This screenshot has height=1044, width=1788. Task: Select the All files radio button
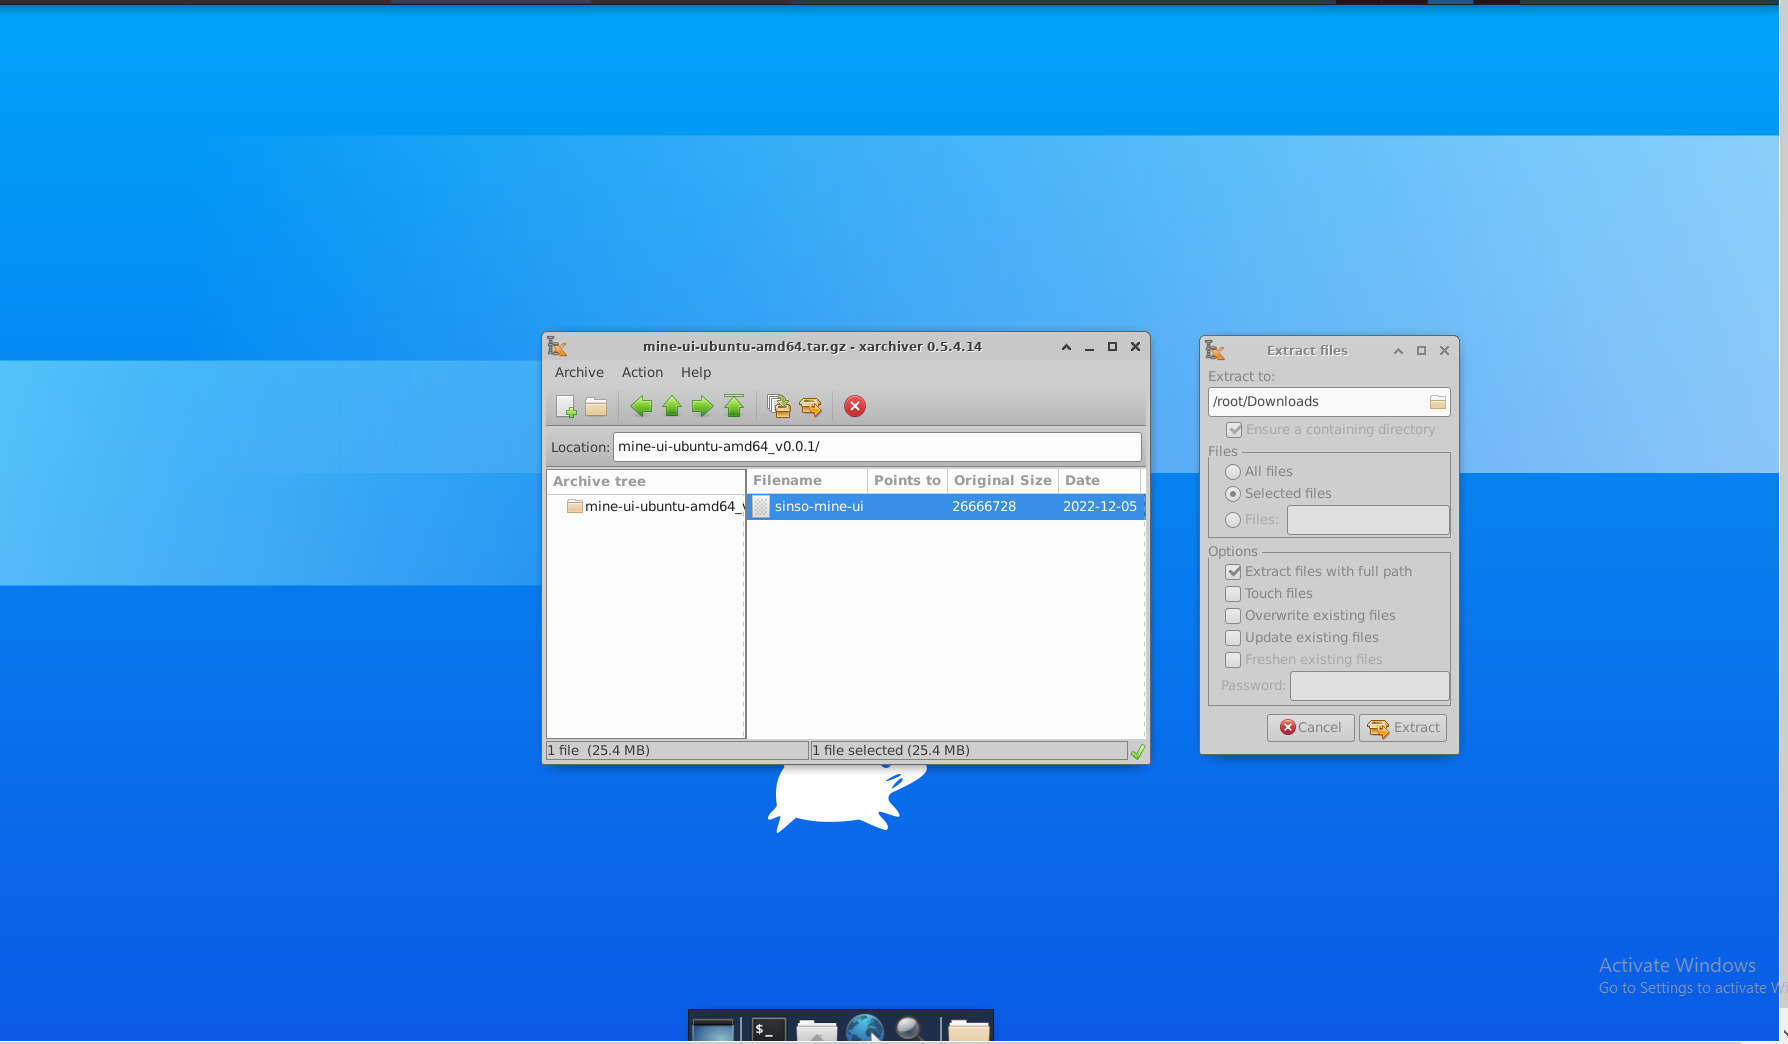coord(1233,472)
